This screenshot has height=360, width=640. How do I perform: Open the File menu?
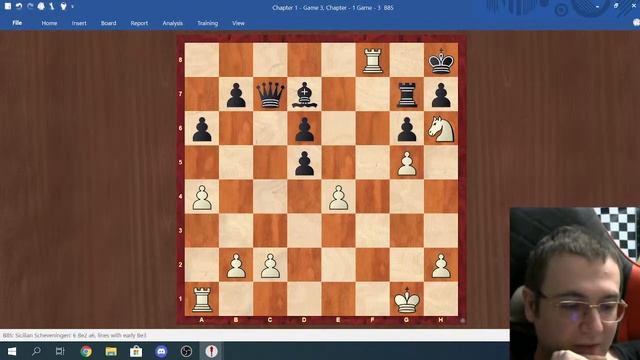[x=17, y=23]
